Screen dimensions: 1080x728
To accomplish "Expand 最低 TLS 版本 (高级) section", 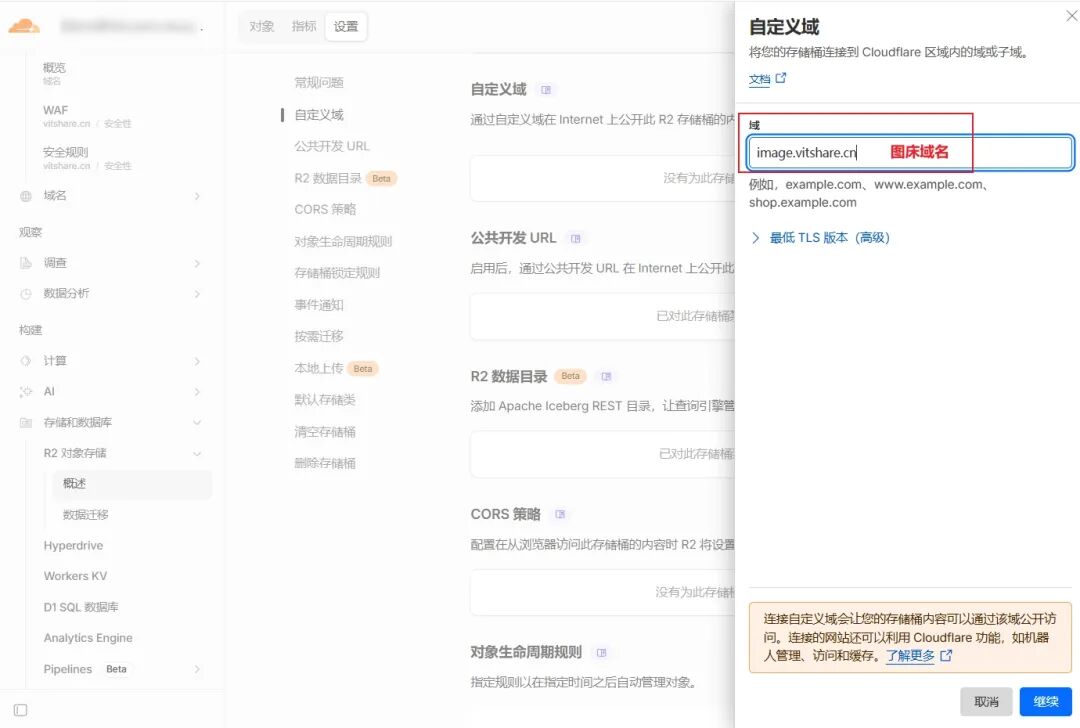I will coord(821,238).
